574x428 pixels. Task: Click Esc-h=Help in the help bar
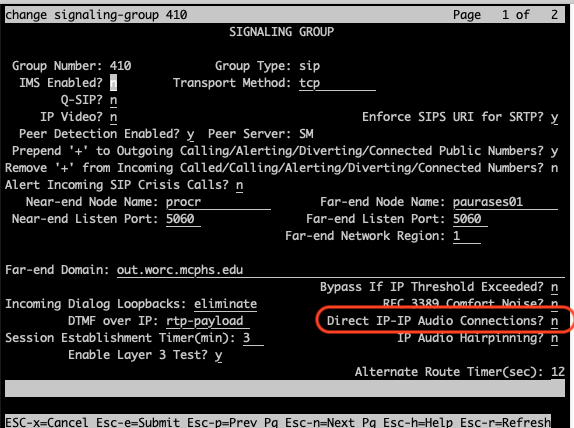coord(418,422)
